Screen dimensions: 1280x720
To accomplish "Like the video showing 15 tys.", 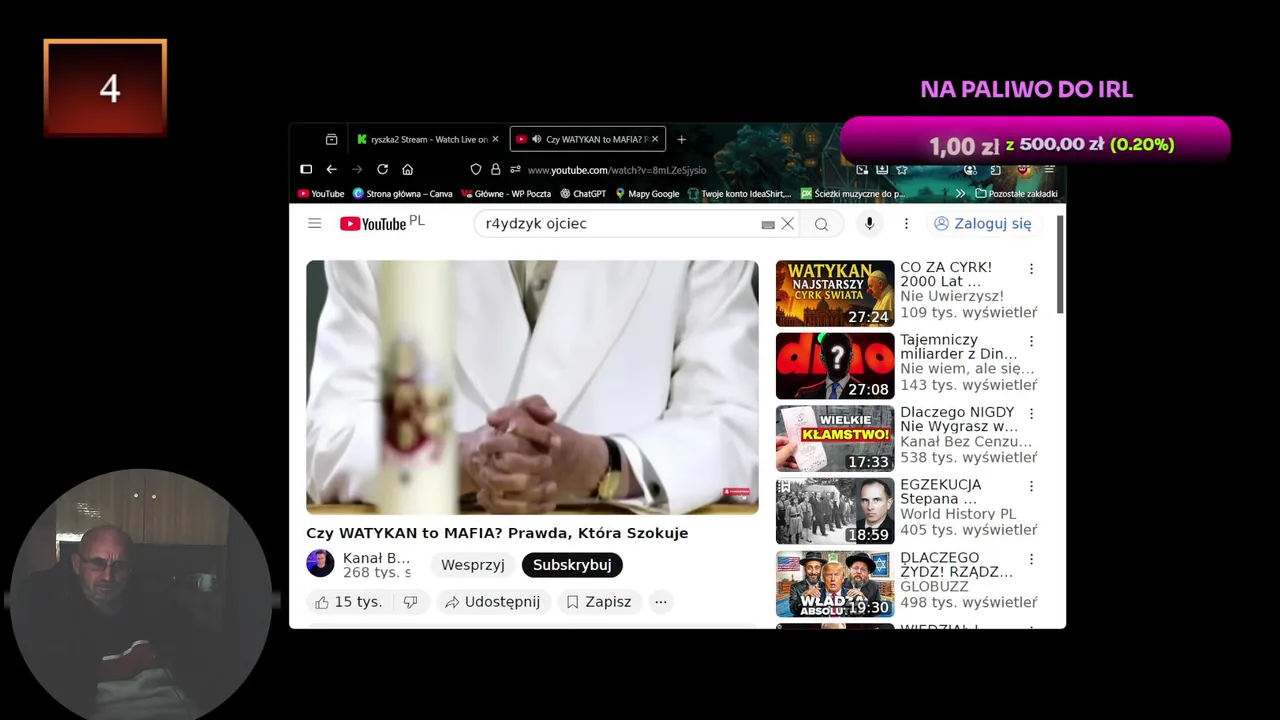I will pyautogui.click(x=348, y=601).
